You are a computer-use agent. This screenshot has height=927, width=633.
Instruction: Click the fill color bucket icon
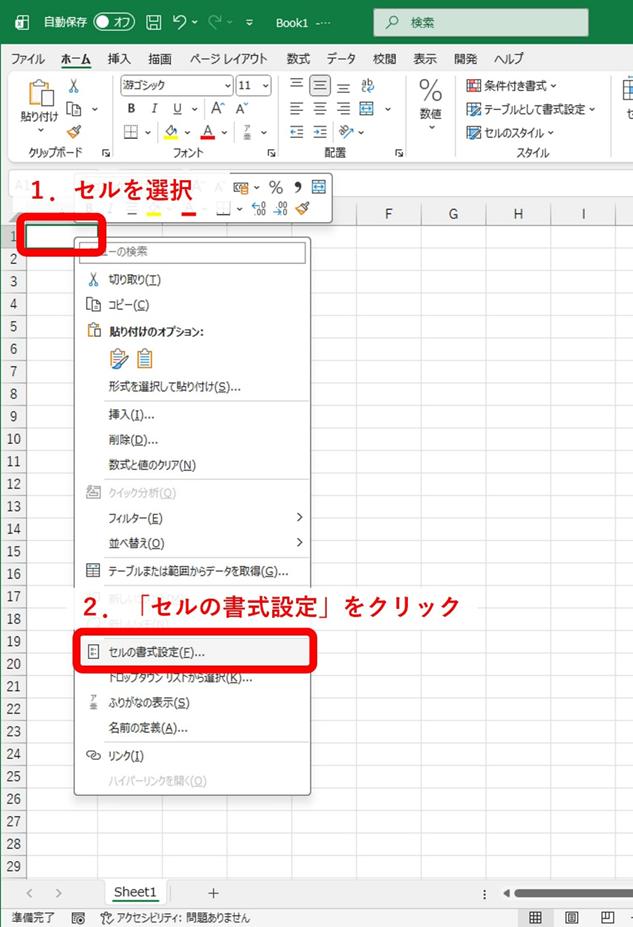tap(171, 132)
